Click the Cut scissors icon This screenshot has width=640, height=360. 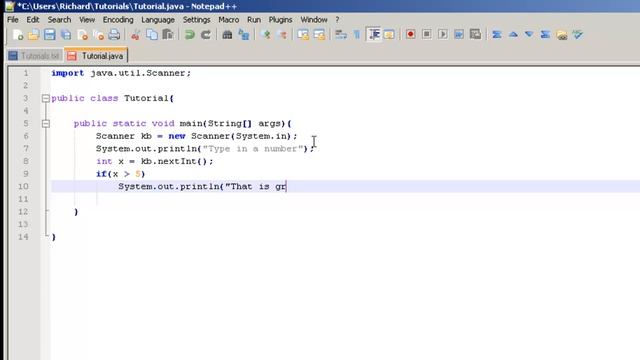(x=135, y=35)
